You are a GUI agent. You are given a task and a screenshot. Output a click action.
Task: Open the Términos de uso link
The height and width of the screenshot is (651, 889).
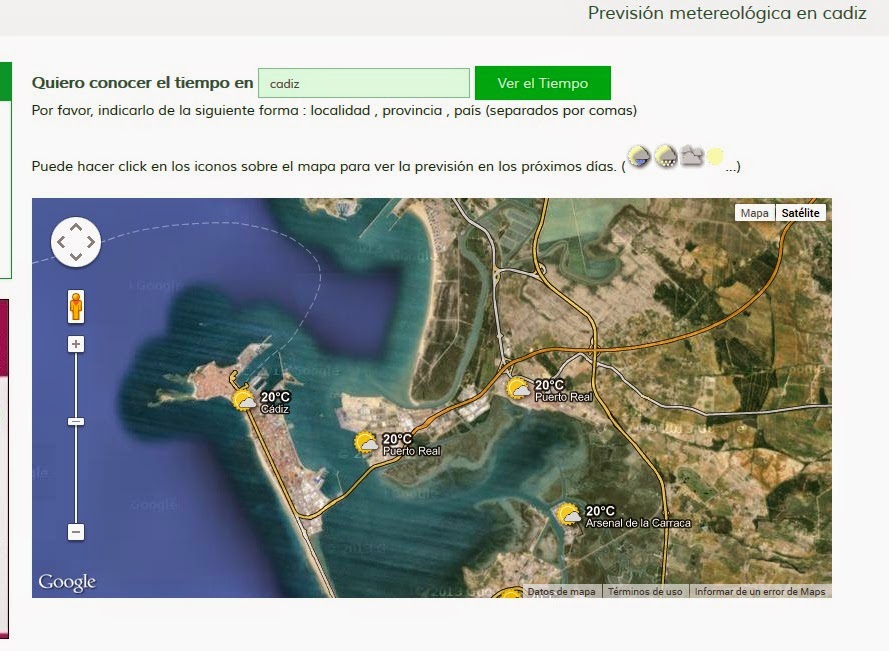644,591
